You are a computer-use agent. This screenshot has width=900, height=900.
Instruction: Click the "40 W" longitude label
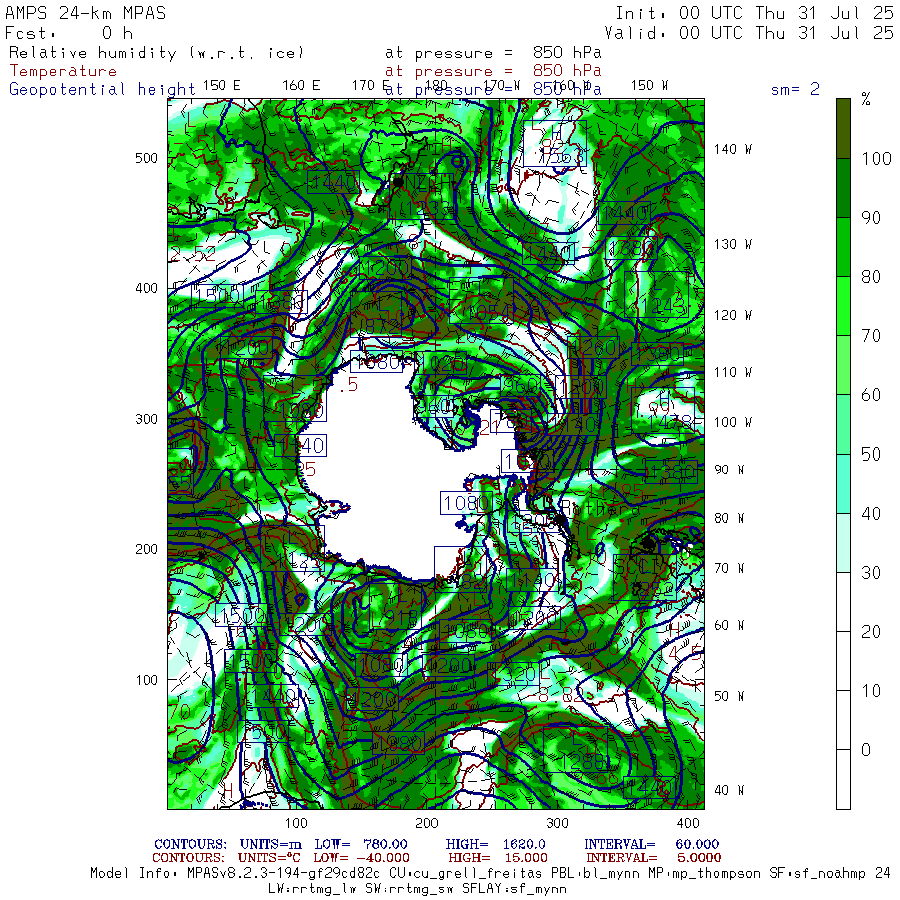coord(729,790)
